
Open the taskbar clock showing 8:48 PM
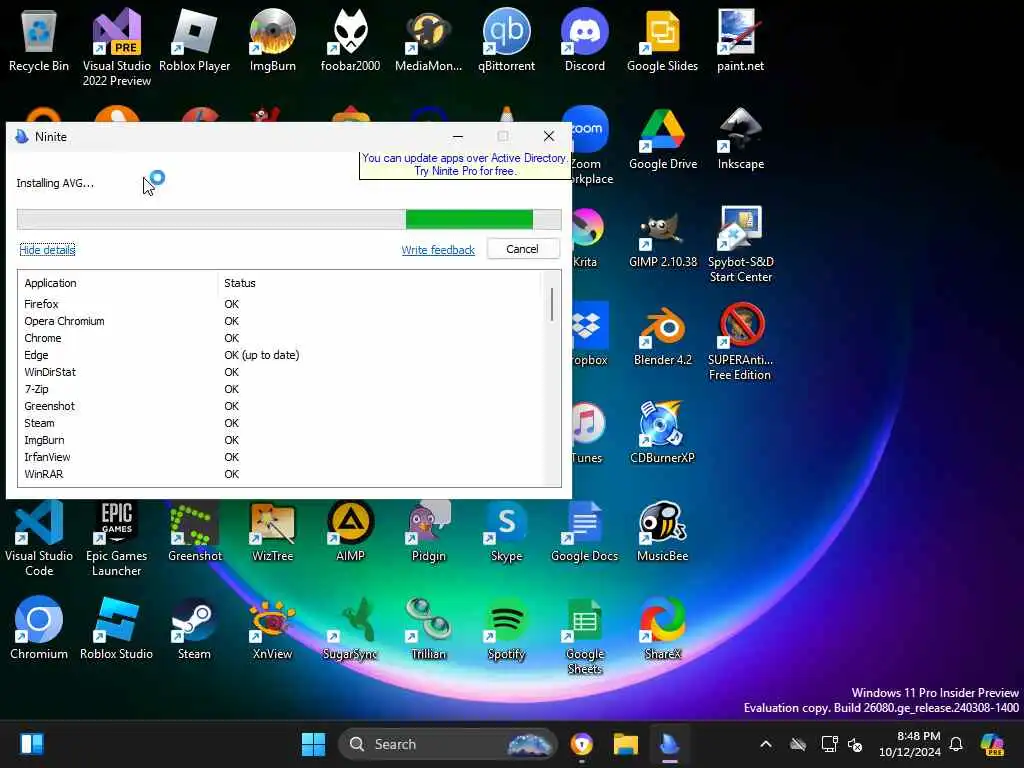click(910, 744)
